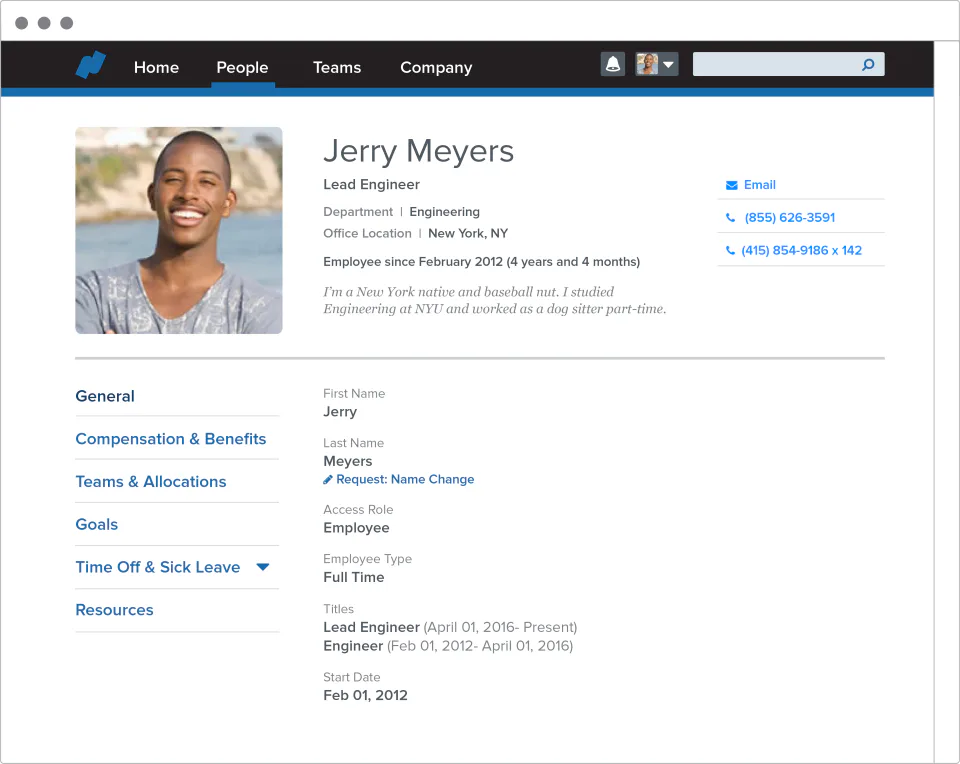Screen dimensions: 960x764
Task: Click the notification bell icon
Action: pos(612,63)
